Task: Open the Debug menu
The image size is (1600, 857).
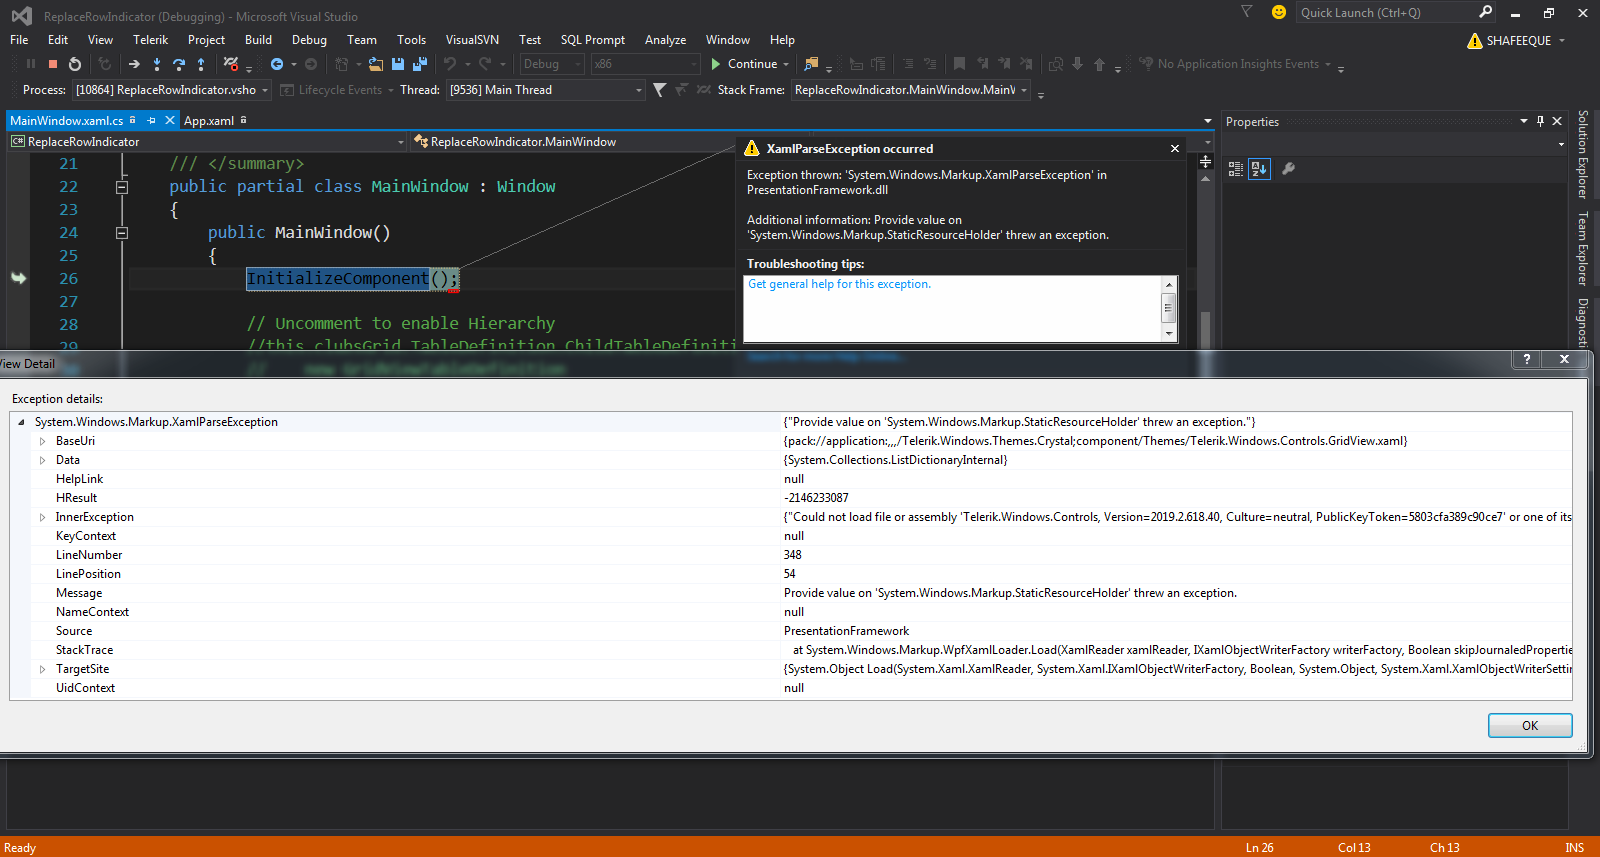Action: [309, 40]
